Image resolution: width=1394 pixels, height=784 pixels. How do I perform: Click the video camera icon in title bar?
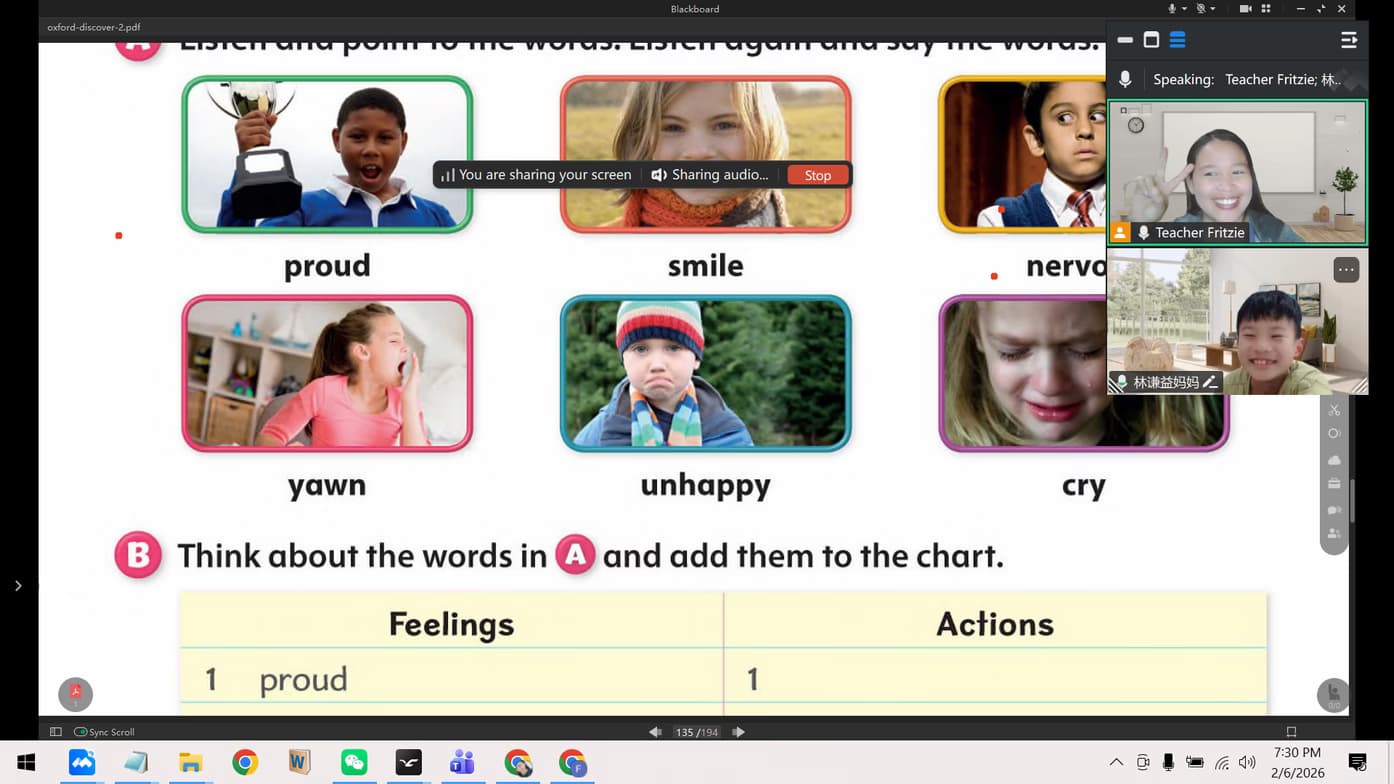[x=1245, y=9]
